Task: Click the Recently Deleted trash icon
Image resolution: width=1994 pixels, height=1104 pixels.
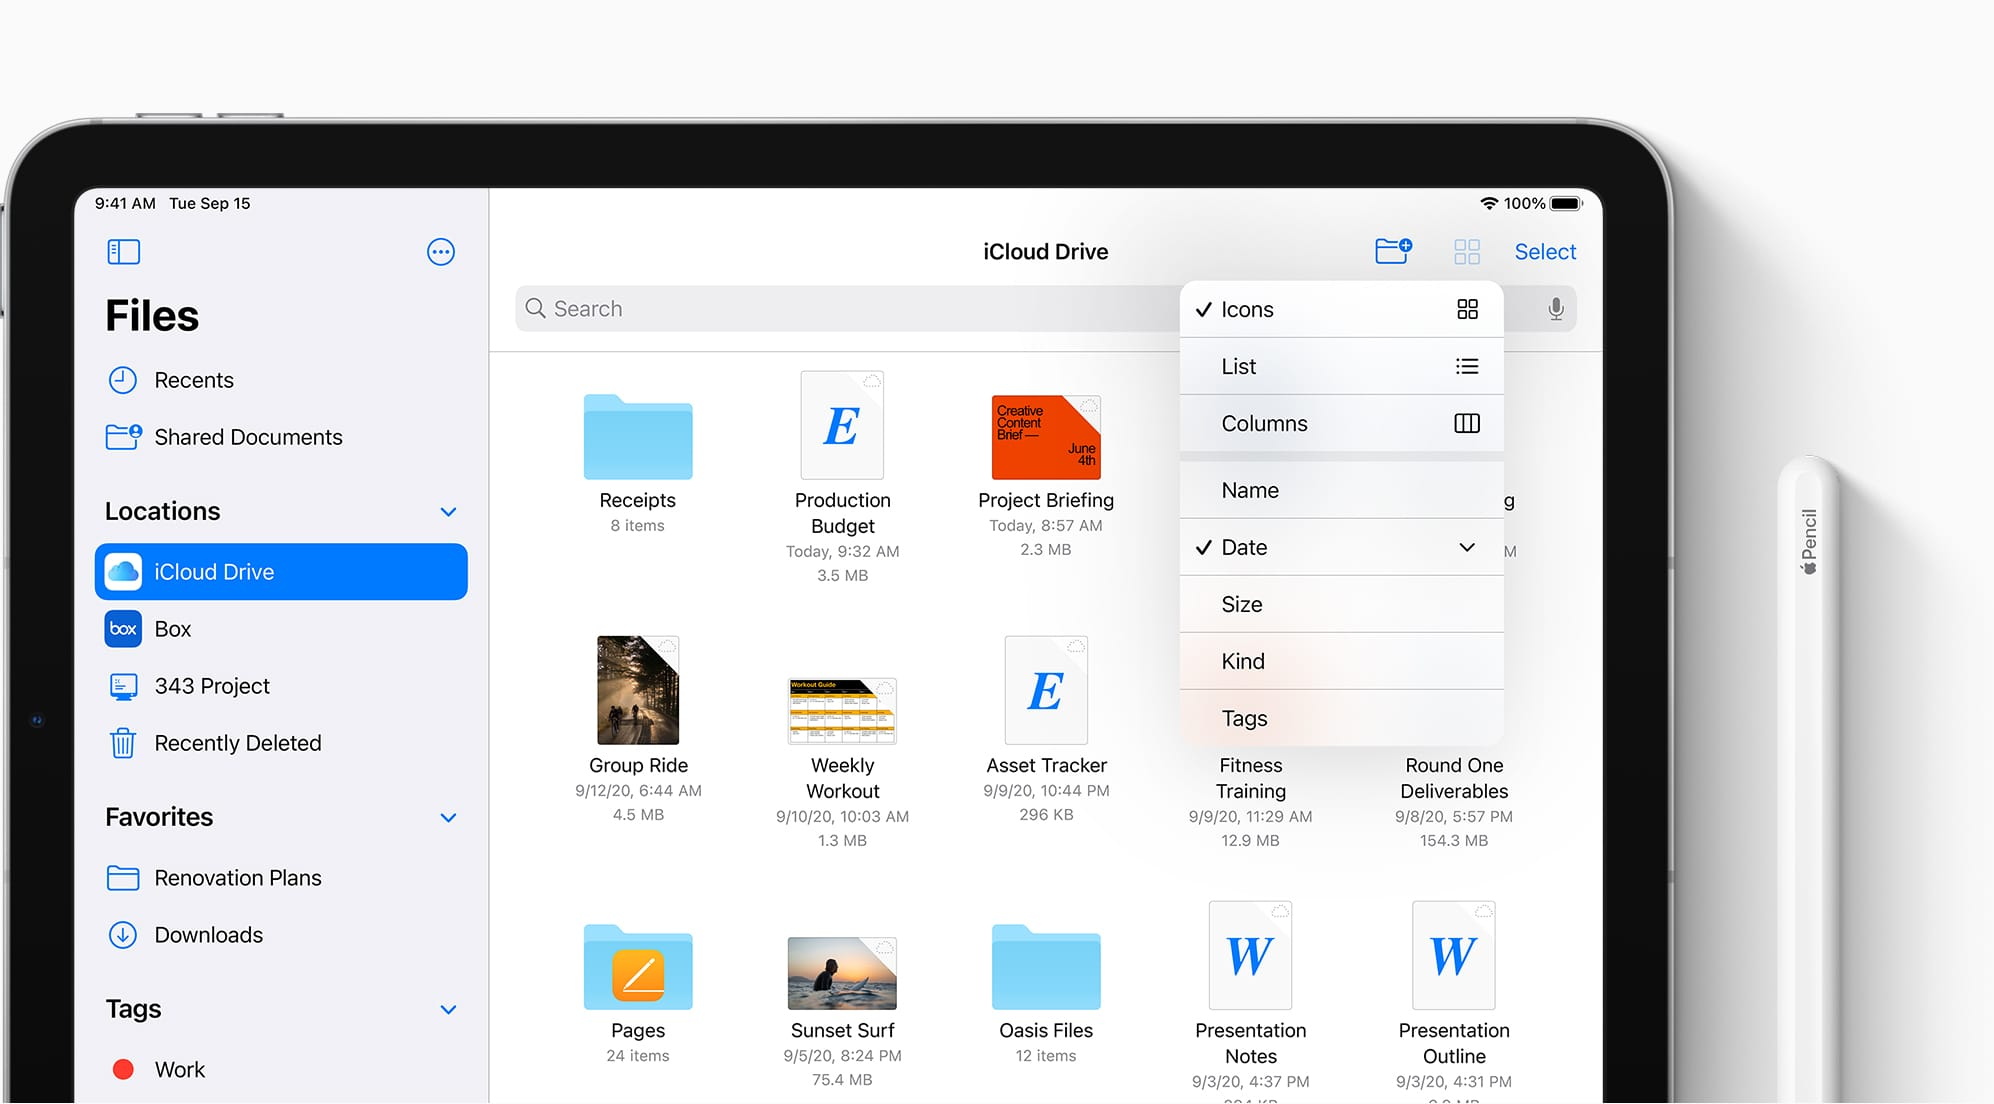Action: click(x=122, y=743)
